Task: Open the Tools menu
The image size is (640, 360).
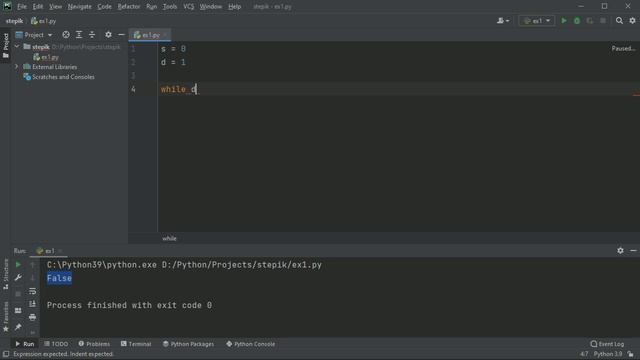Action: coord(170,7)
